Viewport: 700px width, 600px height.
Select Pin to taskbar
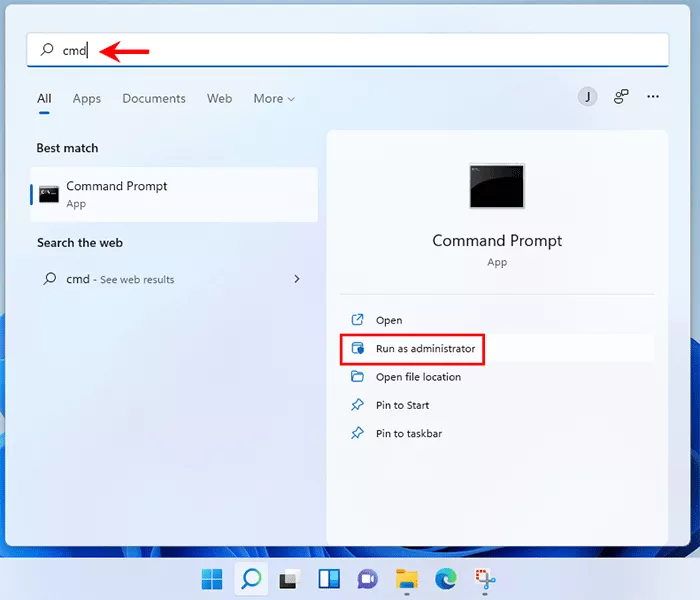tap(497, 433)
